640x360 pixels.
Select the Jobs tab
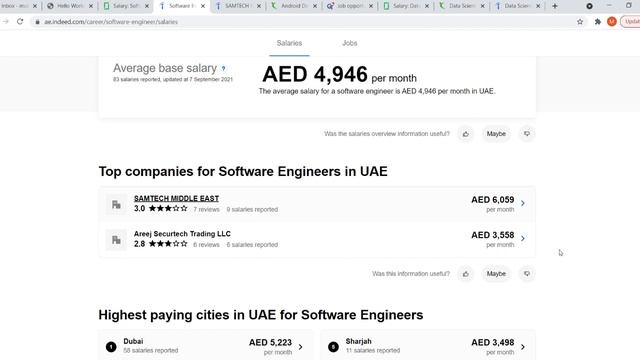click(349, 43)
